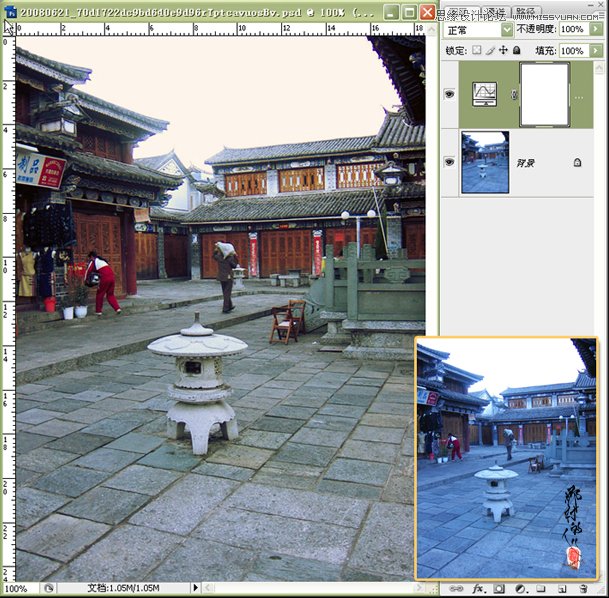Close the layers panel
The height and width of the screenshot is (598, 609).
(x=602, y=5)
